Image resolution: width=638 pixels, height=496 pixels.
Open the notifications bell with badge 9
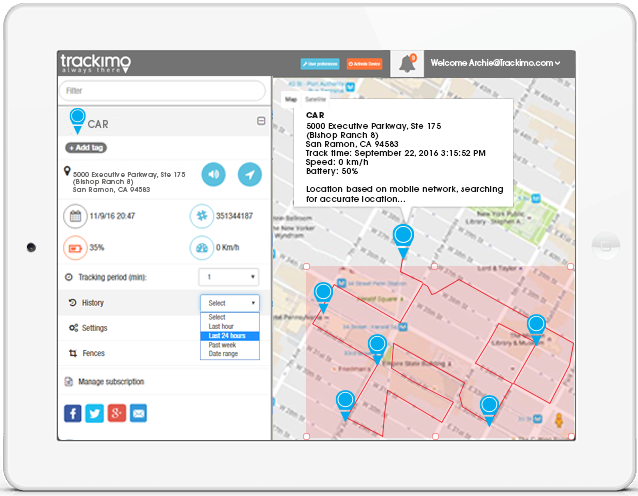point(407,63)
